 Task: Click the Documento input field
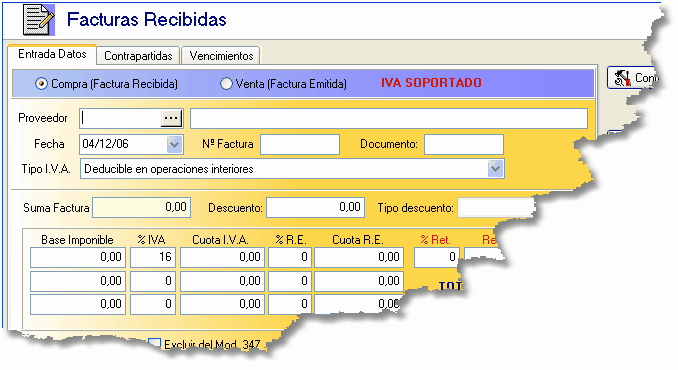point(464,144)
